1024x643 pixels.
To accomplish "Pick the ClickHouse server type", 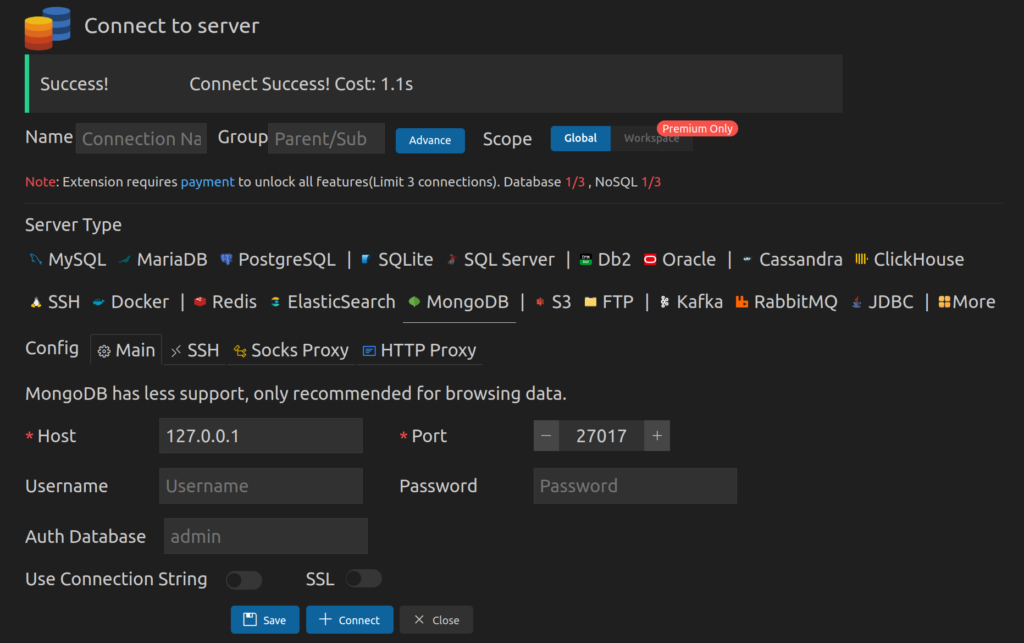I will click(917, 259).
